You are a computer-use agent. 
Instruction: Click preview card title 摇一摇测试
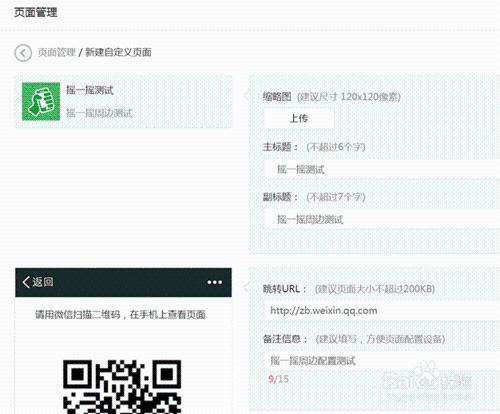coord(90,90)
